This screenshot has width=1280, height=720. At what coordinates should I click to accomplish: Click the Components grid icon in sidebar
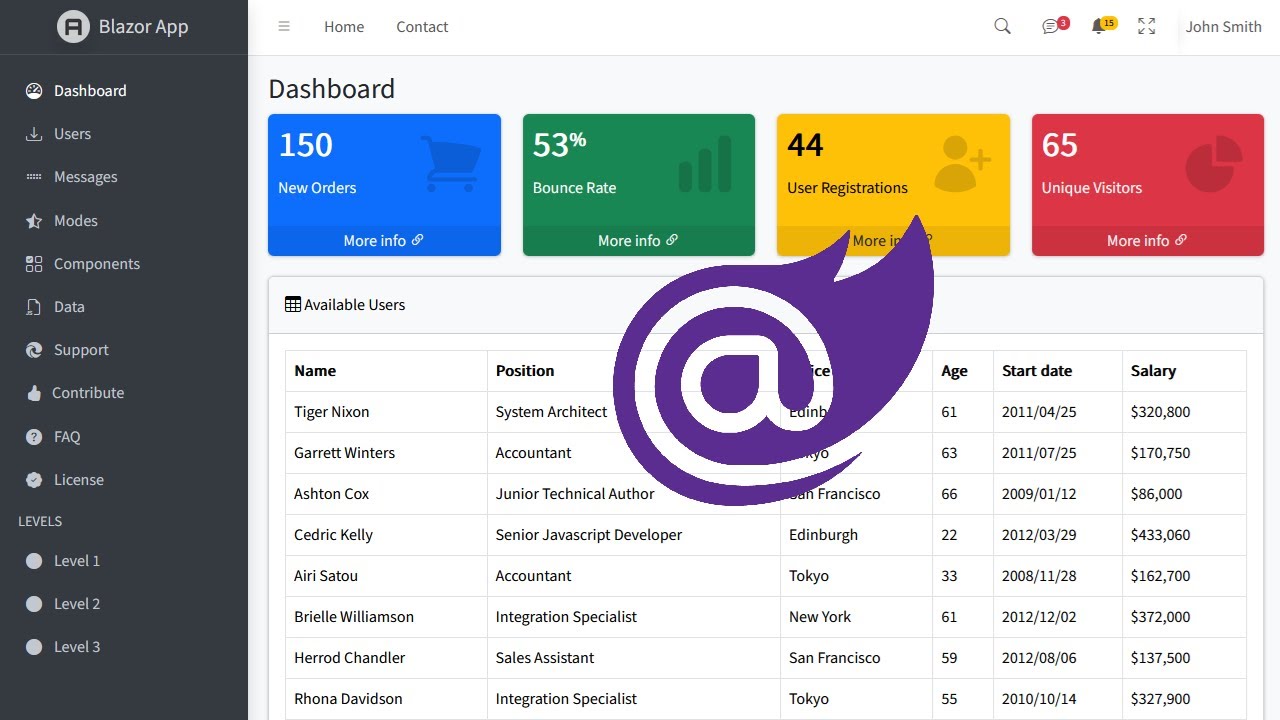point(34,264)
